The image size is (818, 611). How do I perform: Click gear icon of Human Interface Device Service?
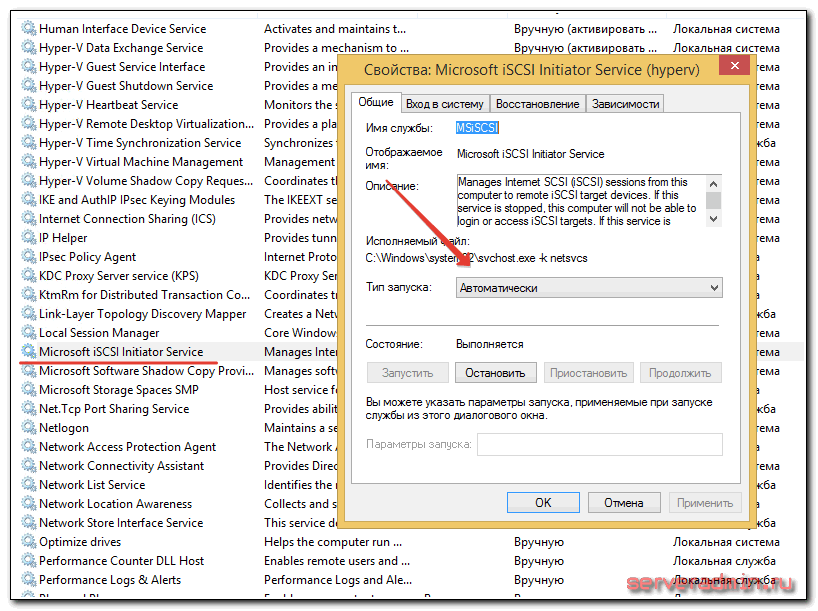click(28, 28)
